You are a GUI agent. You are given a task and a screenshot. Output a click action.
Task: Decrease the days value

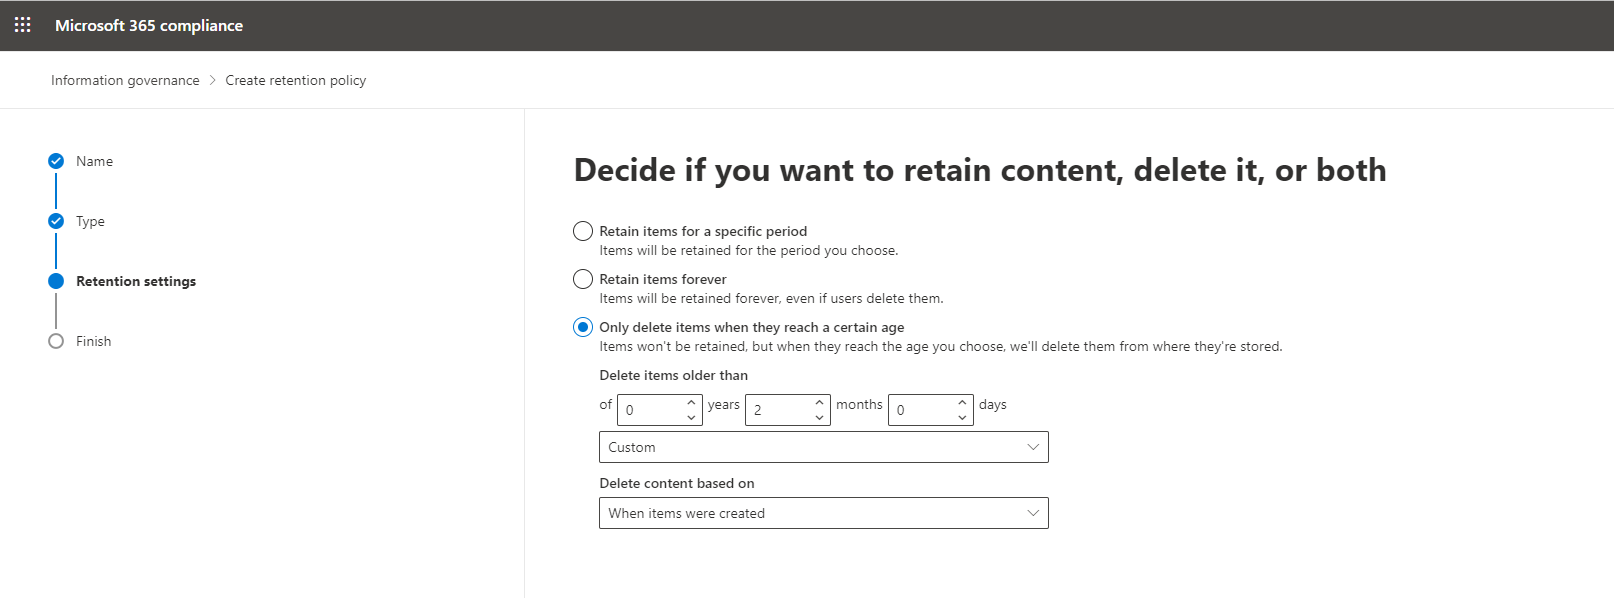962,417
